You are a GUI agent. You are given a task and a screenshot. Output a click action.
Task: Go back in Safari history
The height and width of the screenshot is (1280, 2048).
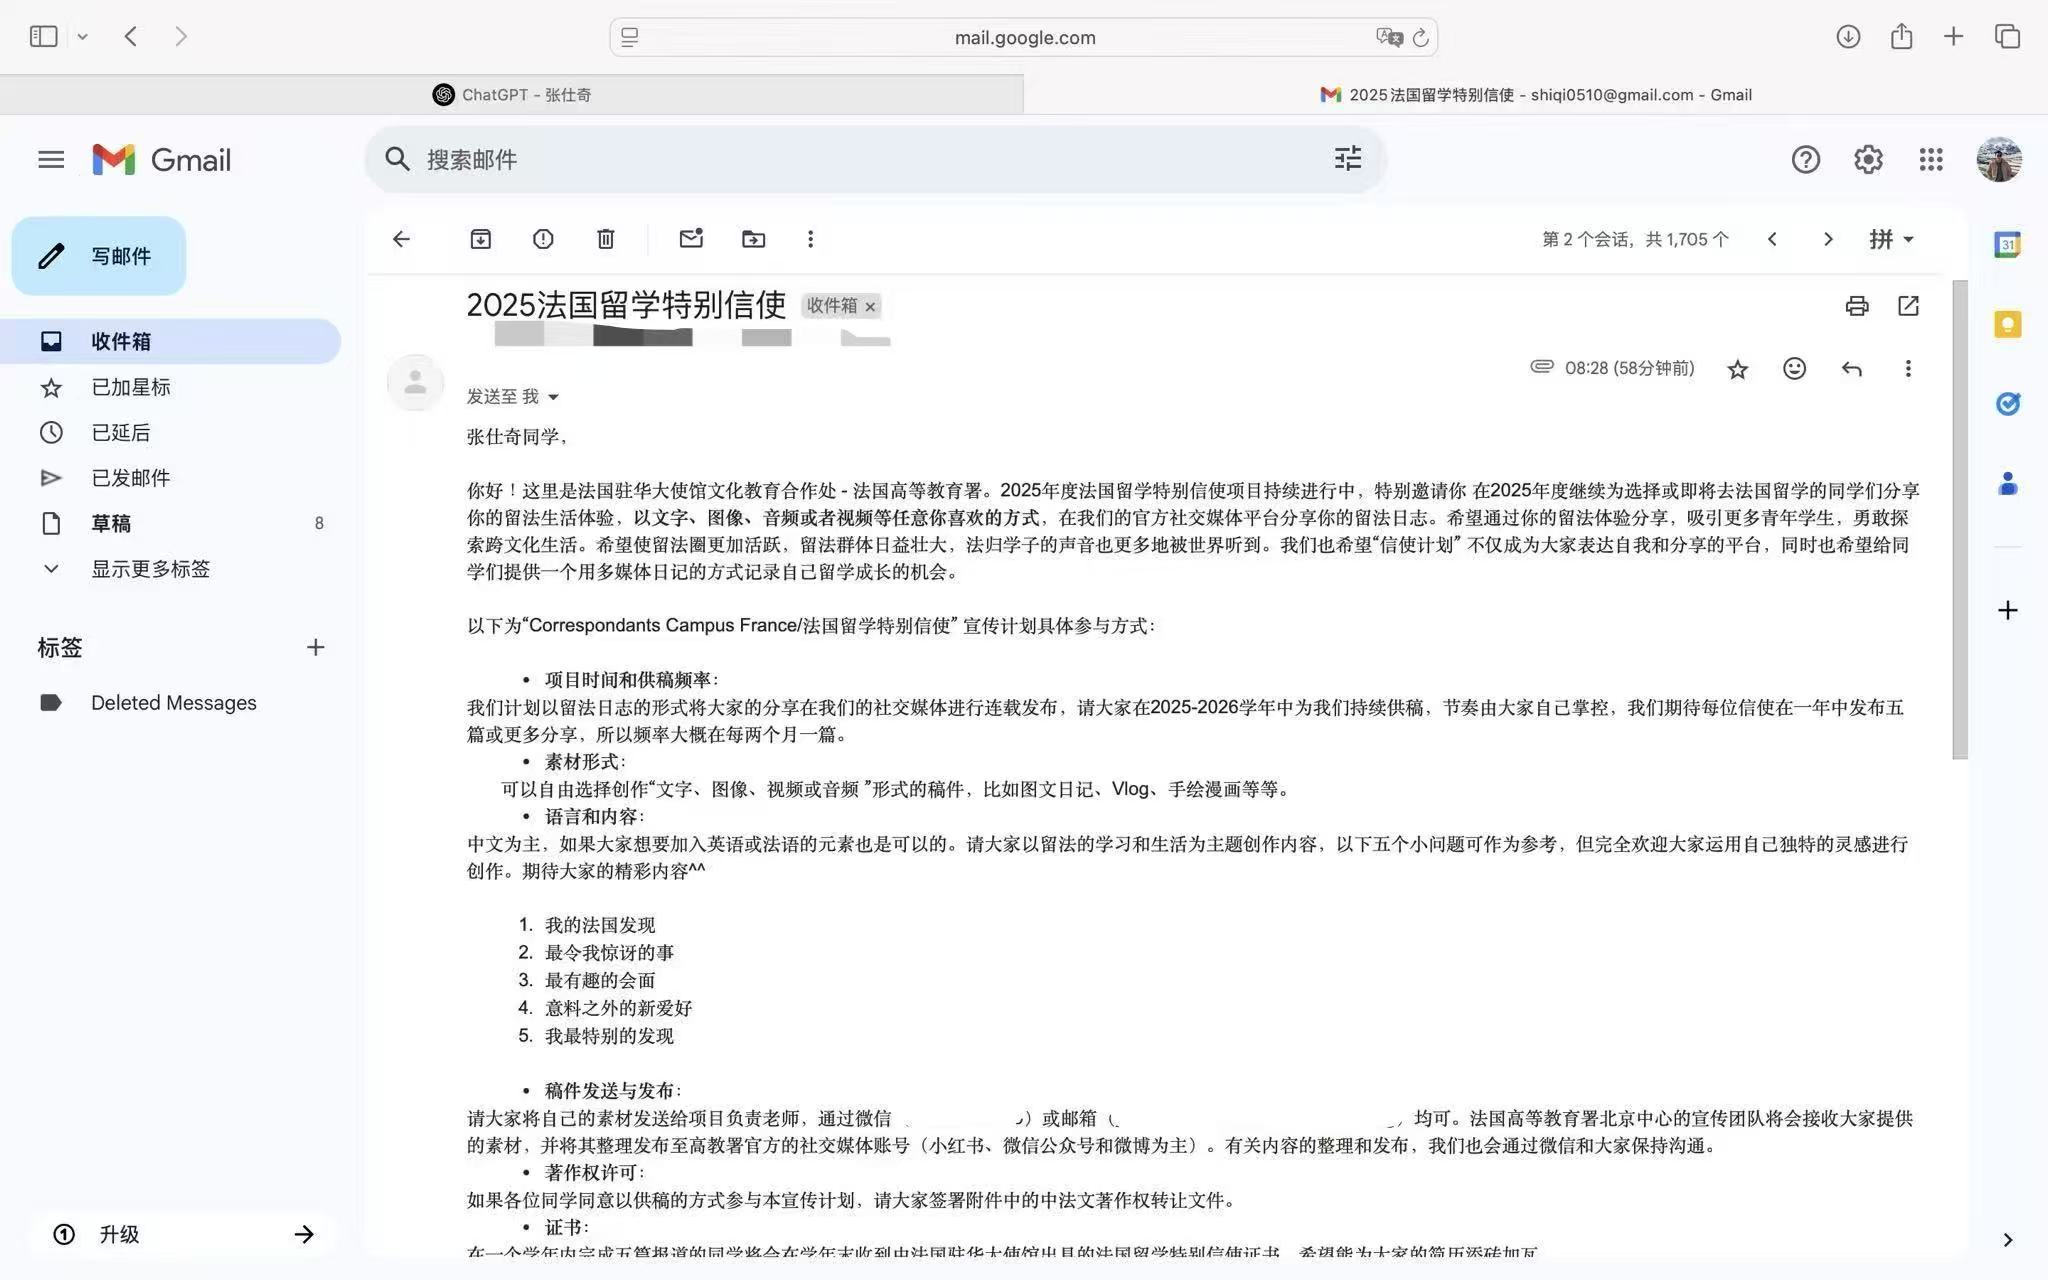130,37
